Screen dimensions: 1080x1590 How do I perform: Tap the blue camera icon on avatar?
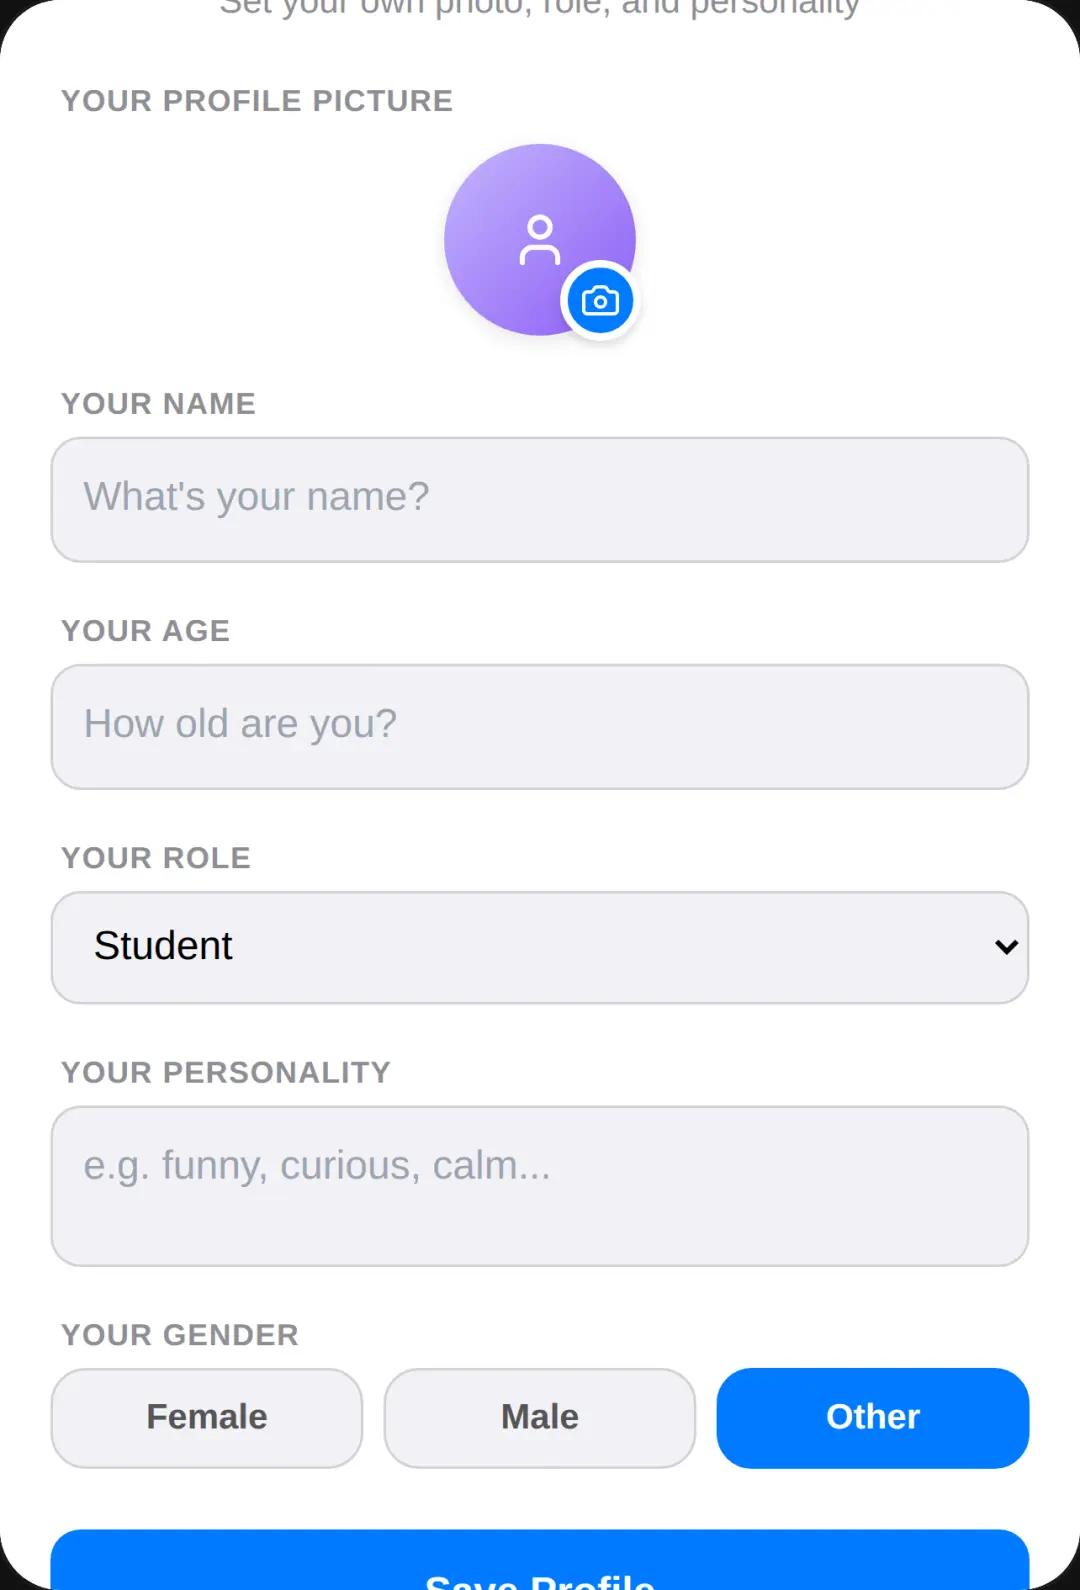(x=600, y=301)
